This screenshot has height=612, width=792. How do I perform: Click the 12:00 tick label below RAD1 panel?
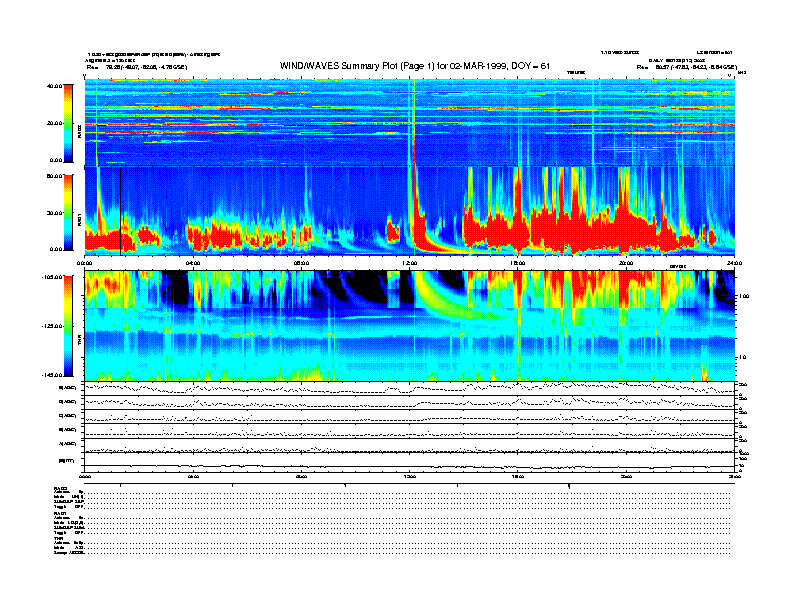(409, 263)
